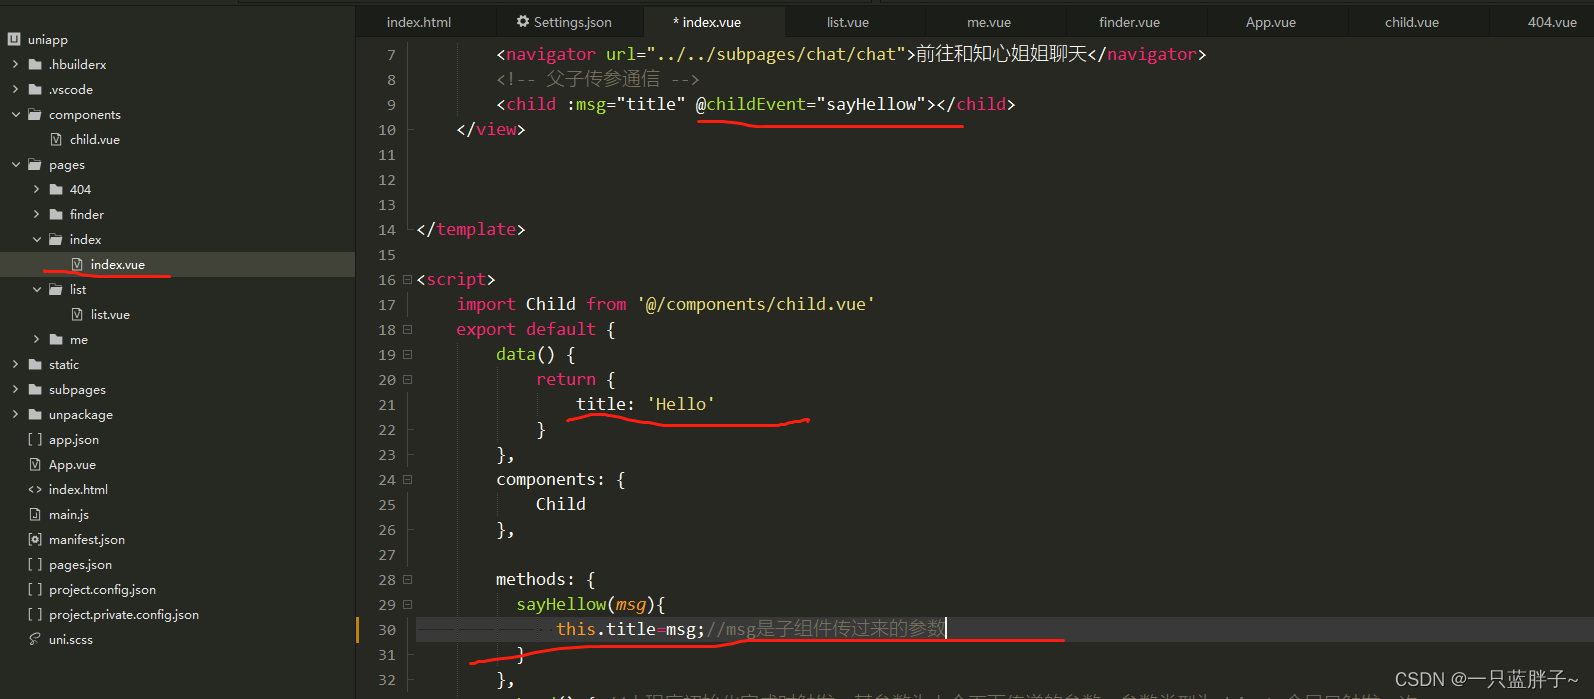This screenshot has width=1594, height=699.
Task: Click the main.js file icon
Action: pos(35,514)
